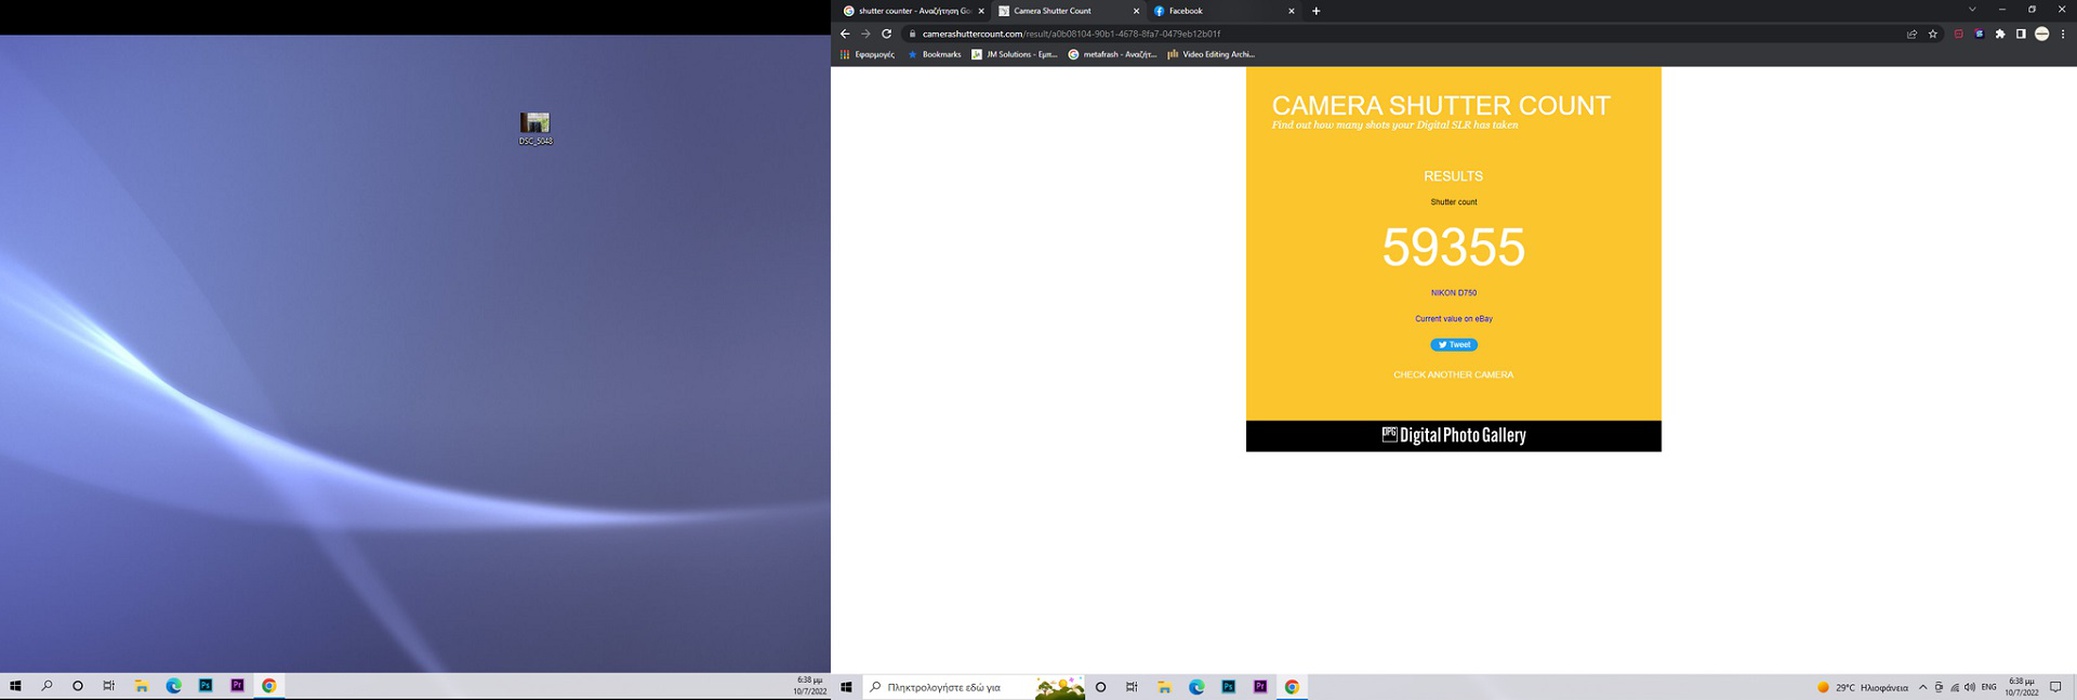
Task: Open the notification action center
Action: 2055,688
